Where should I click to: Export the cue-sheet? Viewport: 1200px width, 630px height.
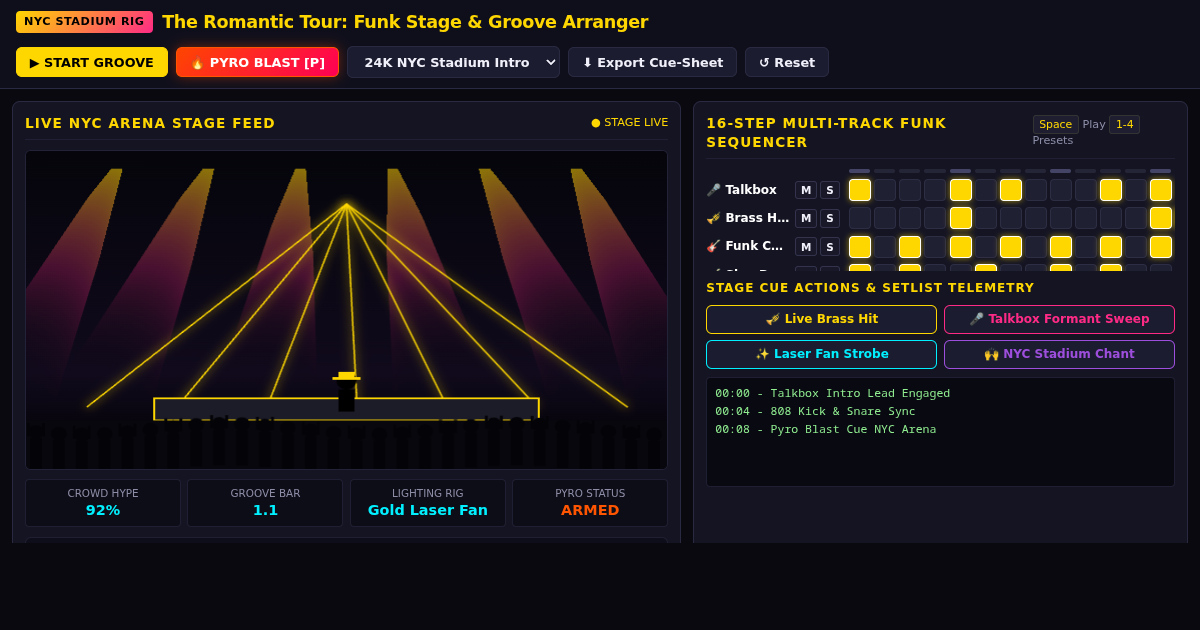[652, 62]
